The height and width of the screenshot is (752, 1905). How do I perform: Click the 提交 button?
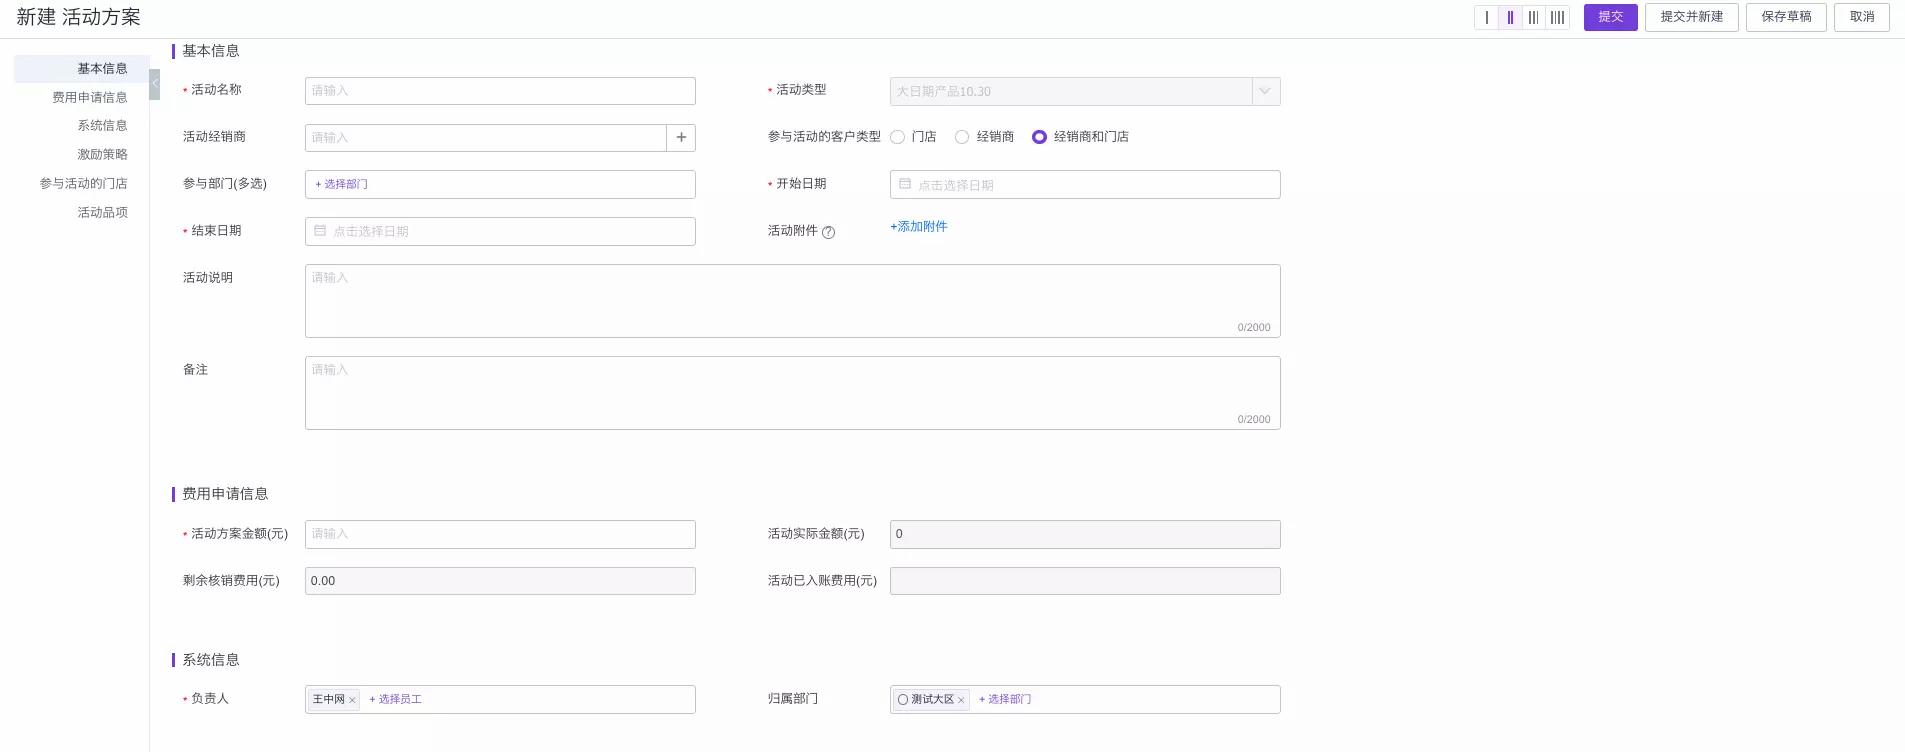click(x=1610, y=17)
